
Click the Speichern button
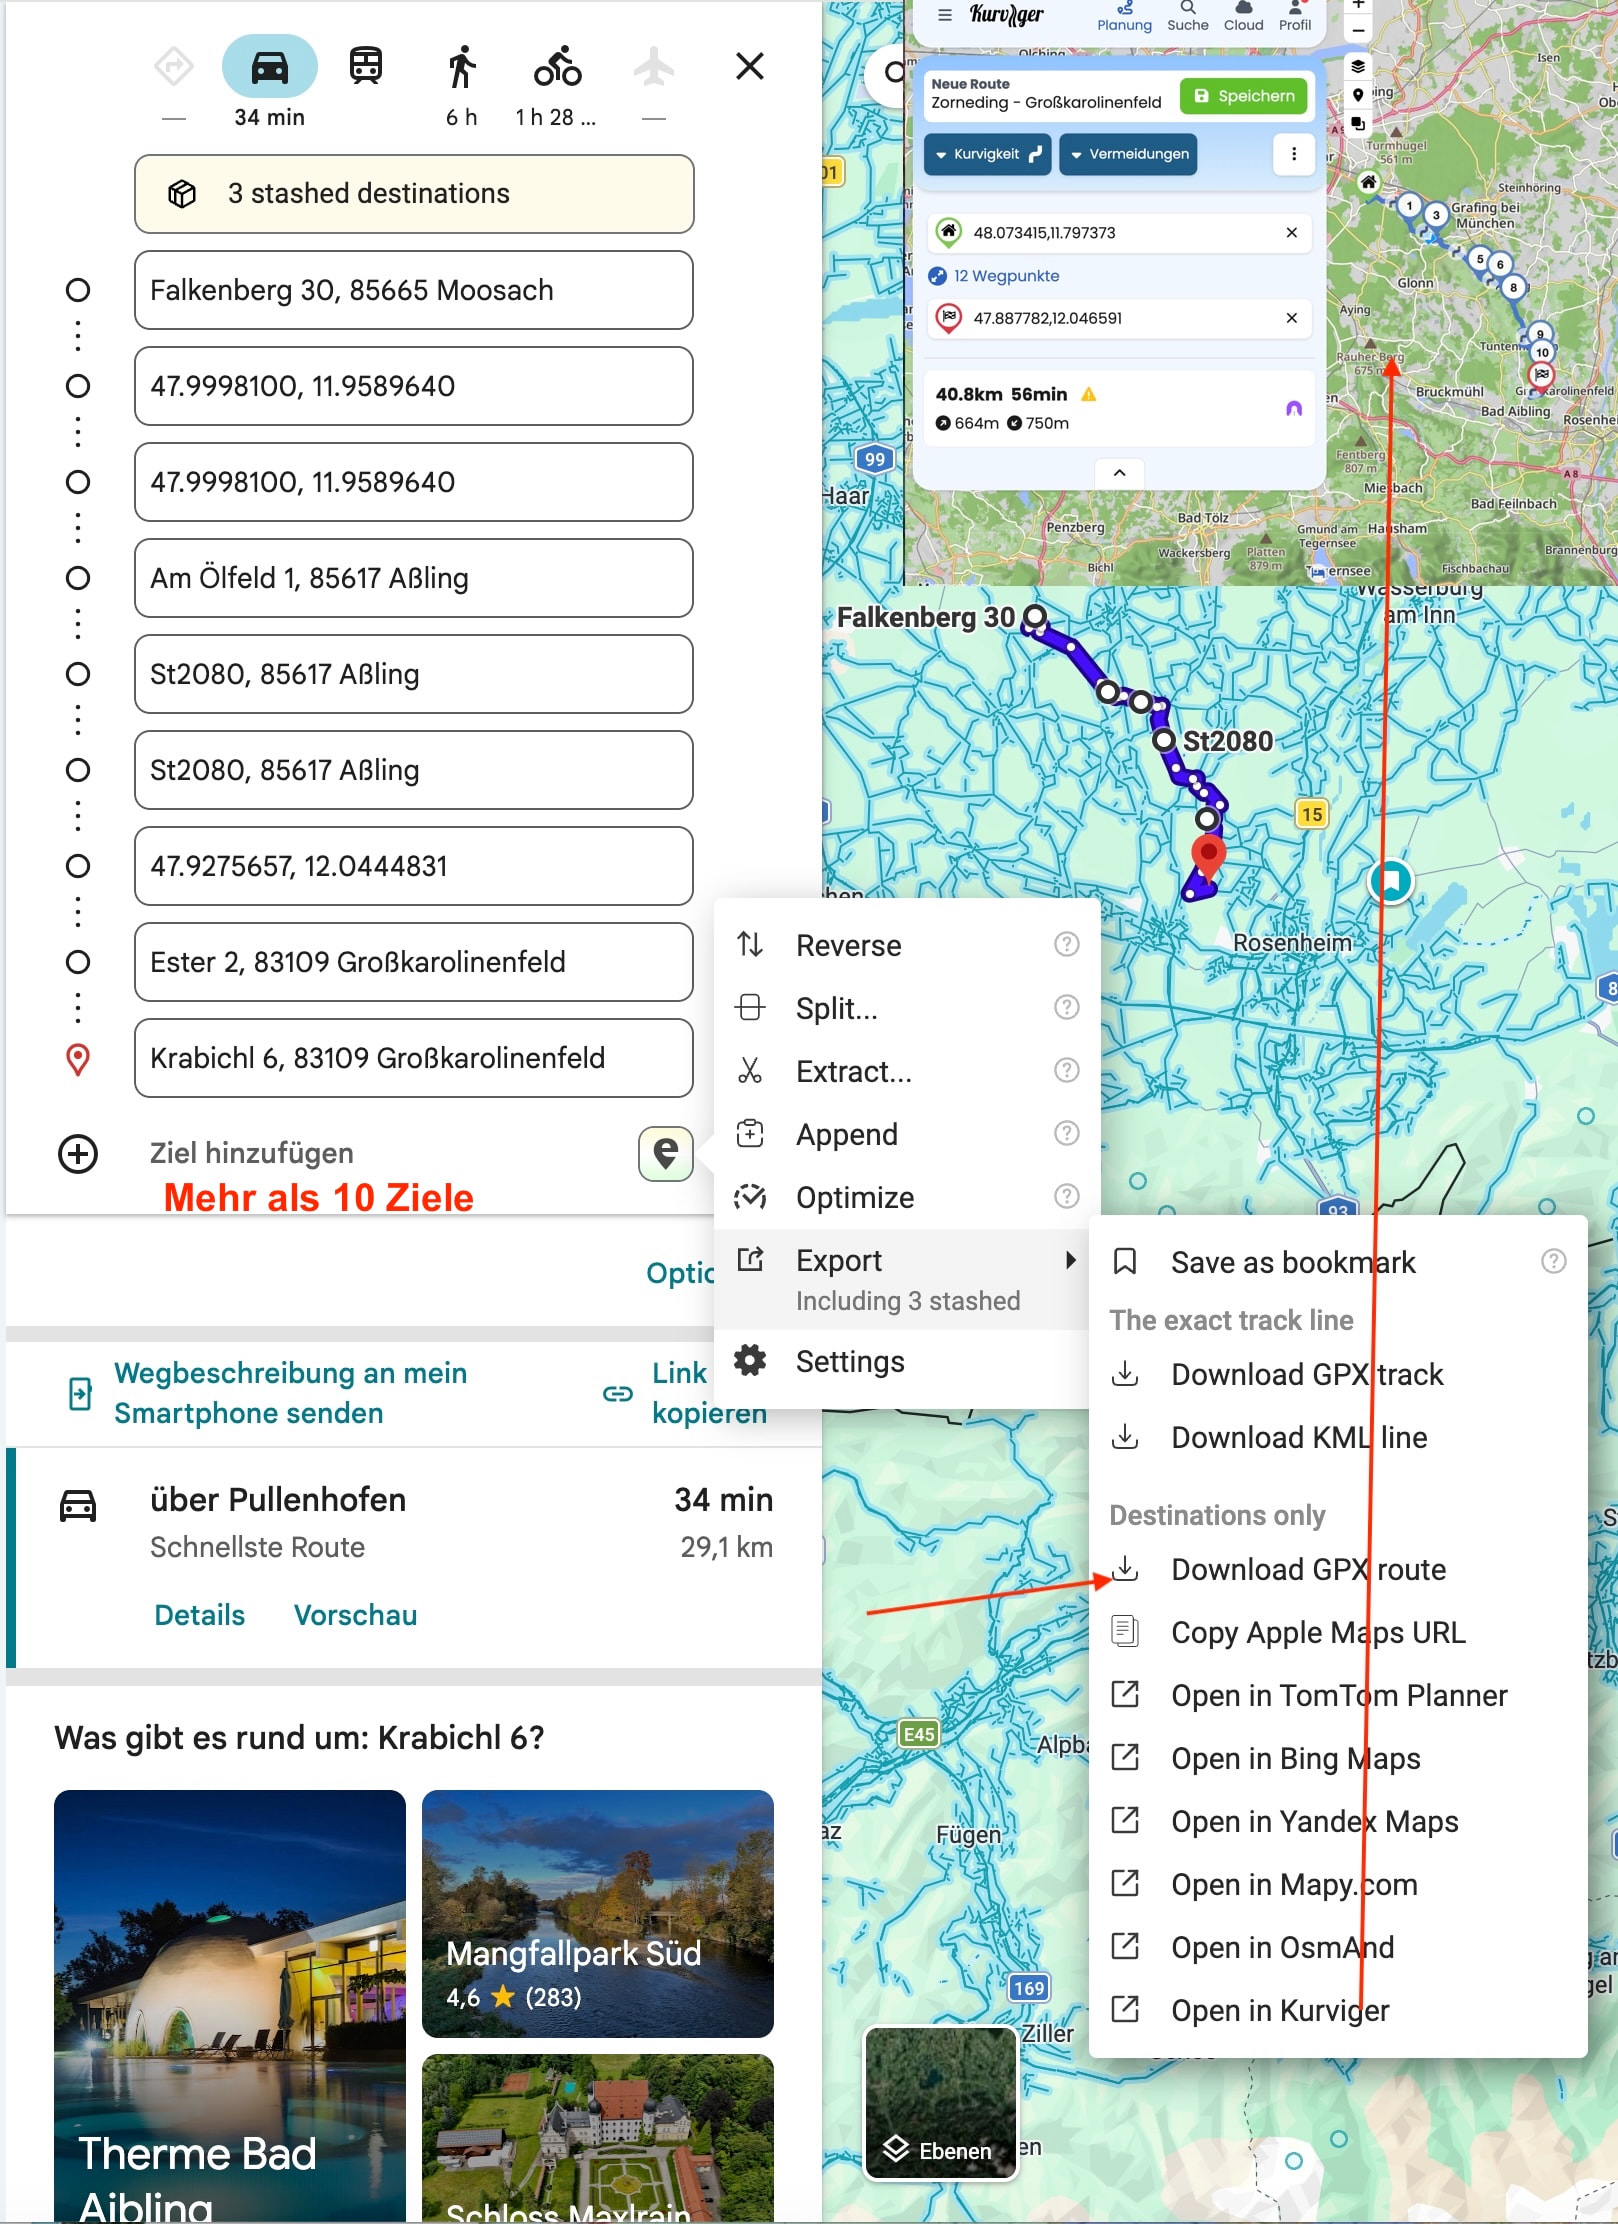[x=1244, y=97]
